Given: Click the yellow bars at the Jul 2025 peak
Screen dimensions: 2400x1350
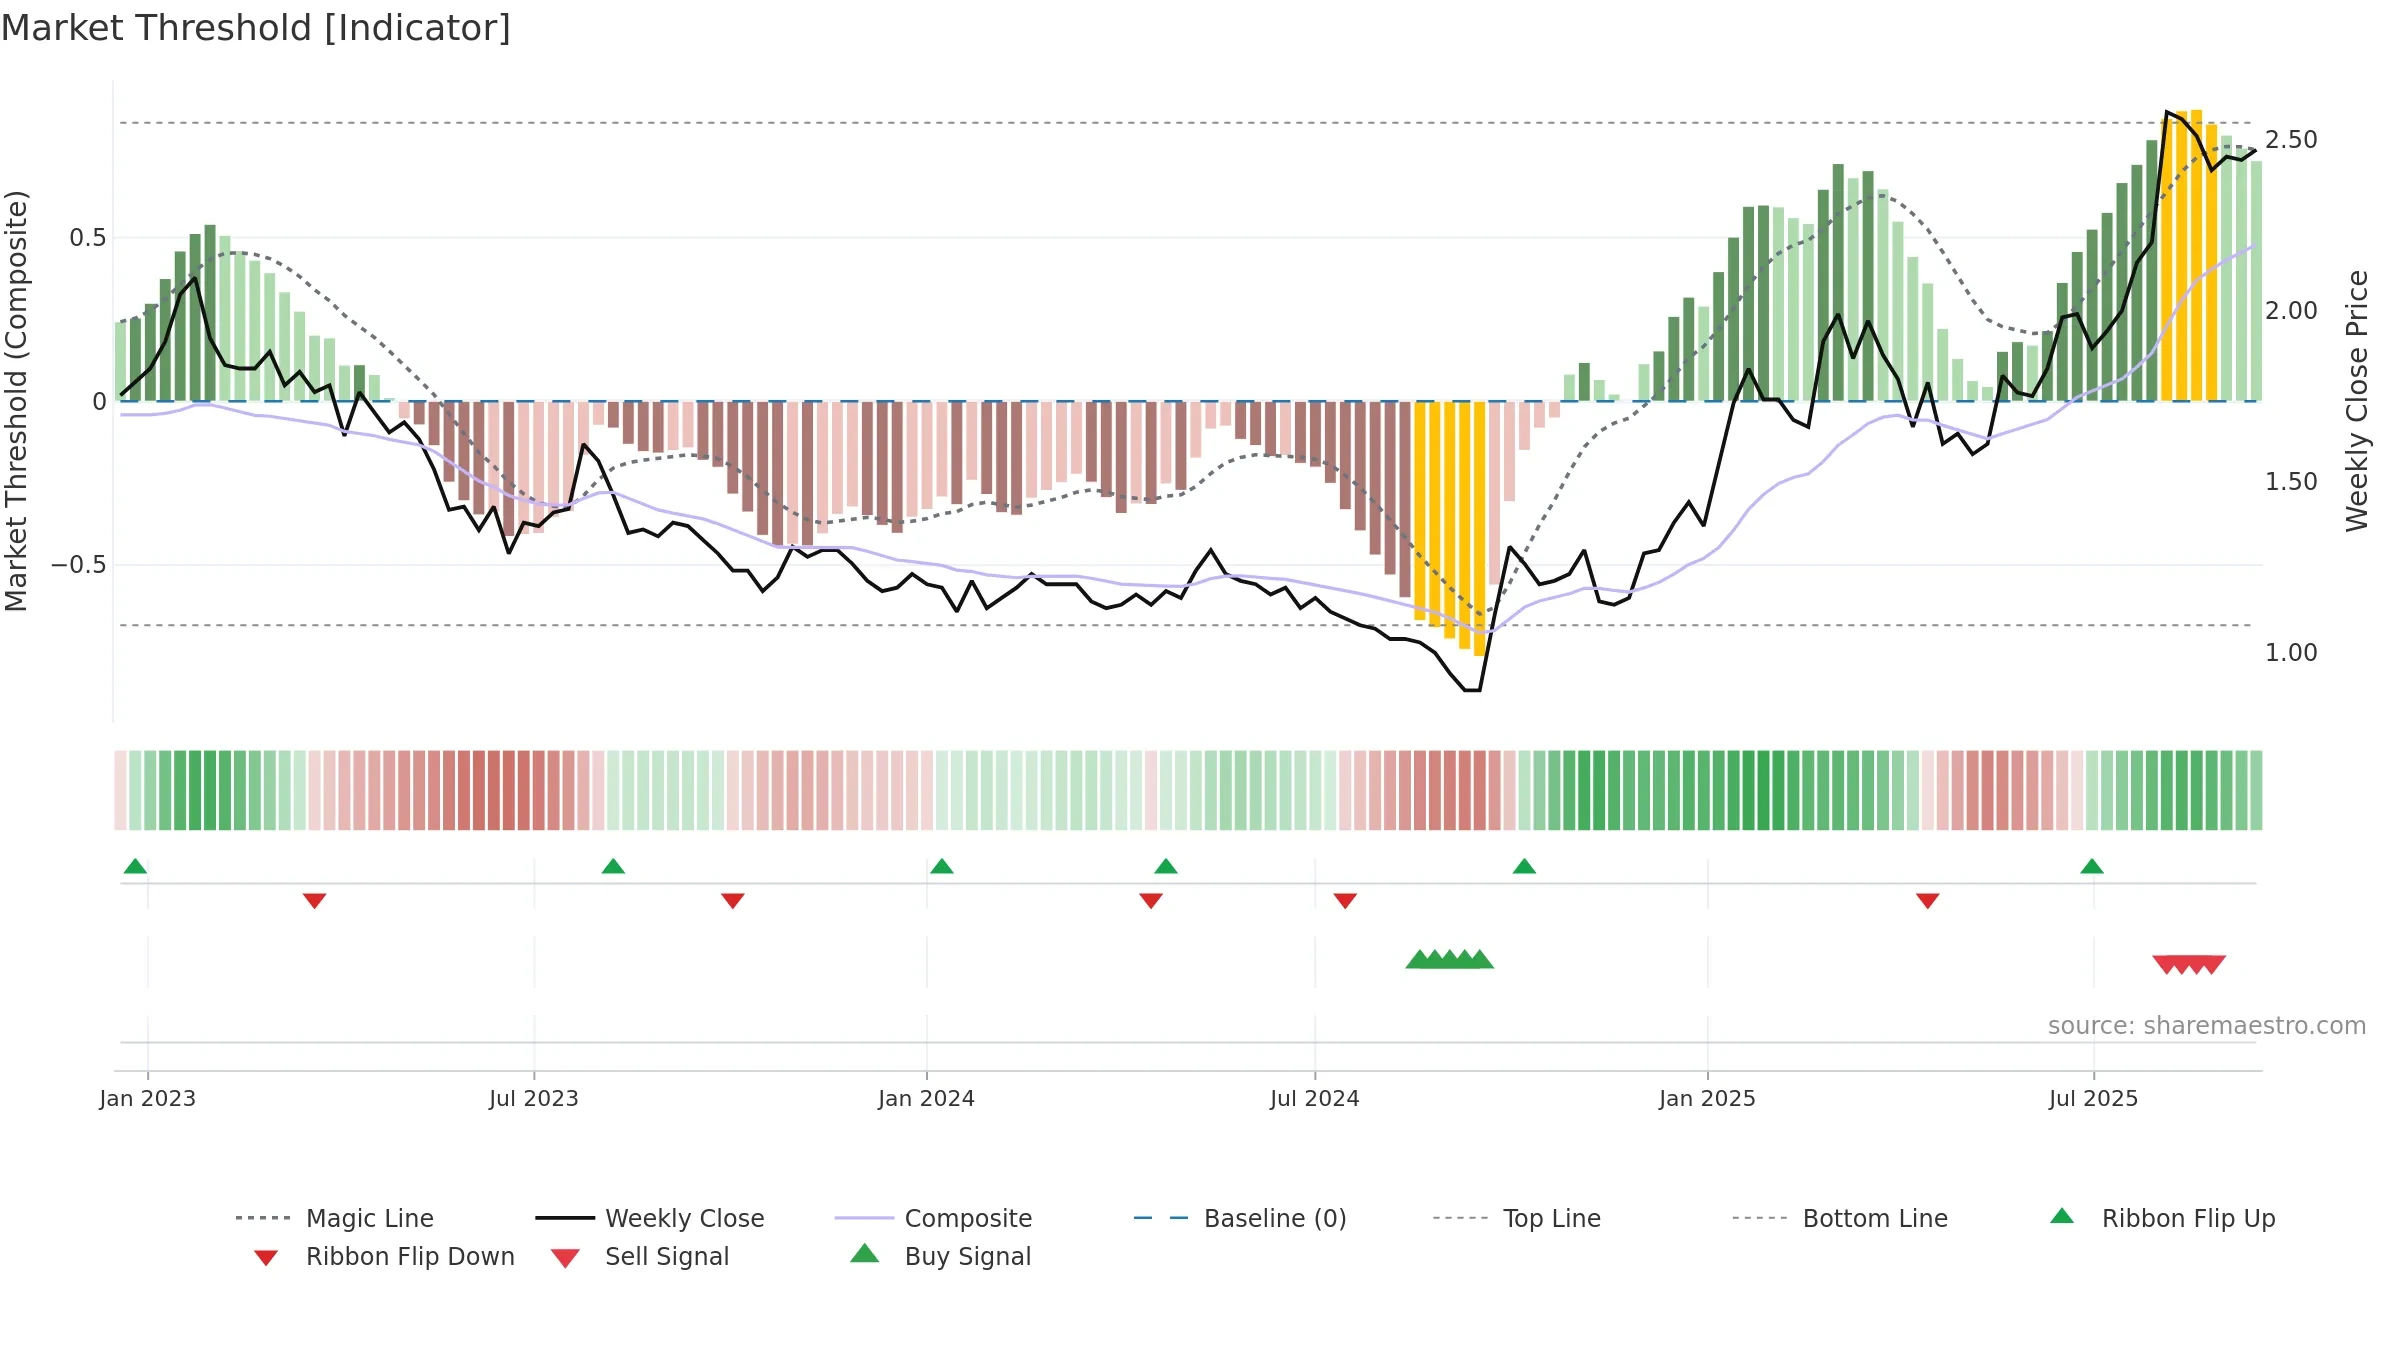Looking at the screenshot, I should (x=2189, y=256).
